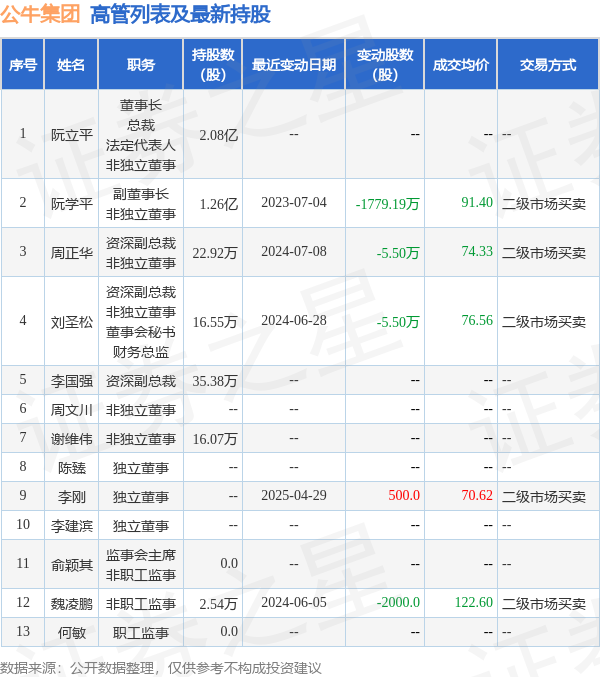Select the name 周文川

coord(72,410)
